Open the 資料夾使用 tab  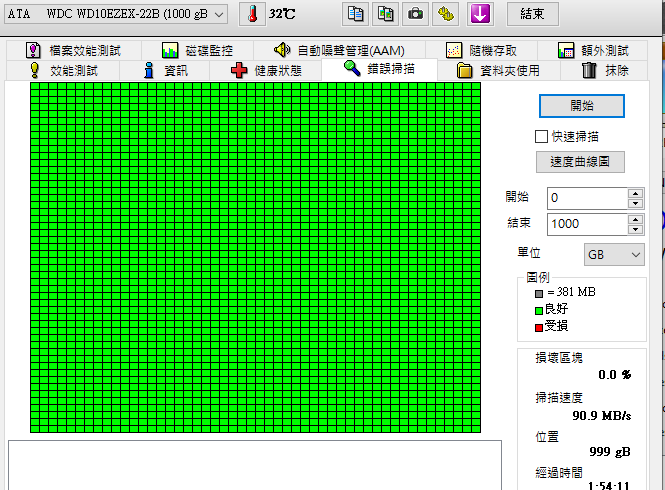click(x=499, y=70)
